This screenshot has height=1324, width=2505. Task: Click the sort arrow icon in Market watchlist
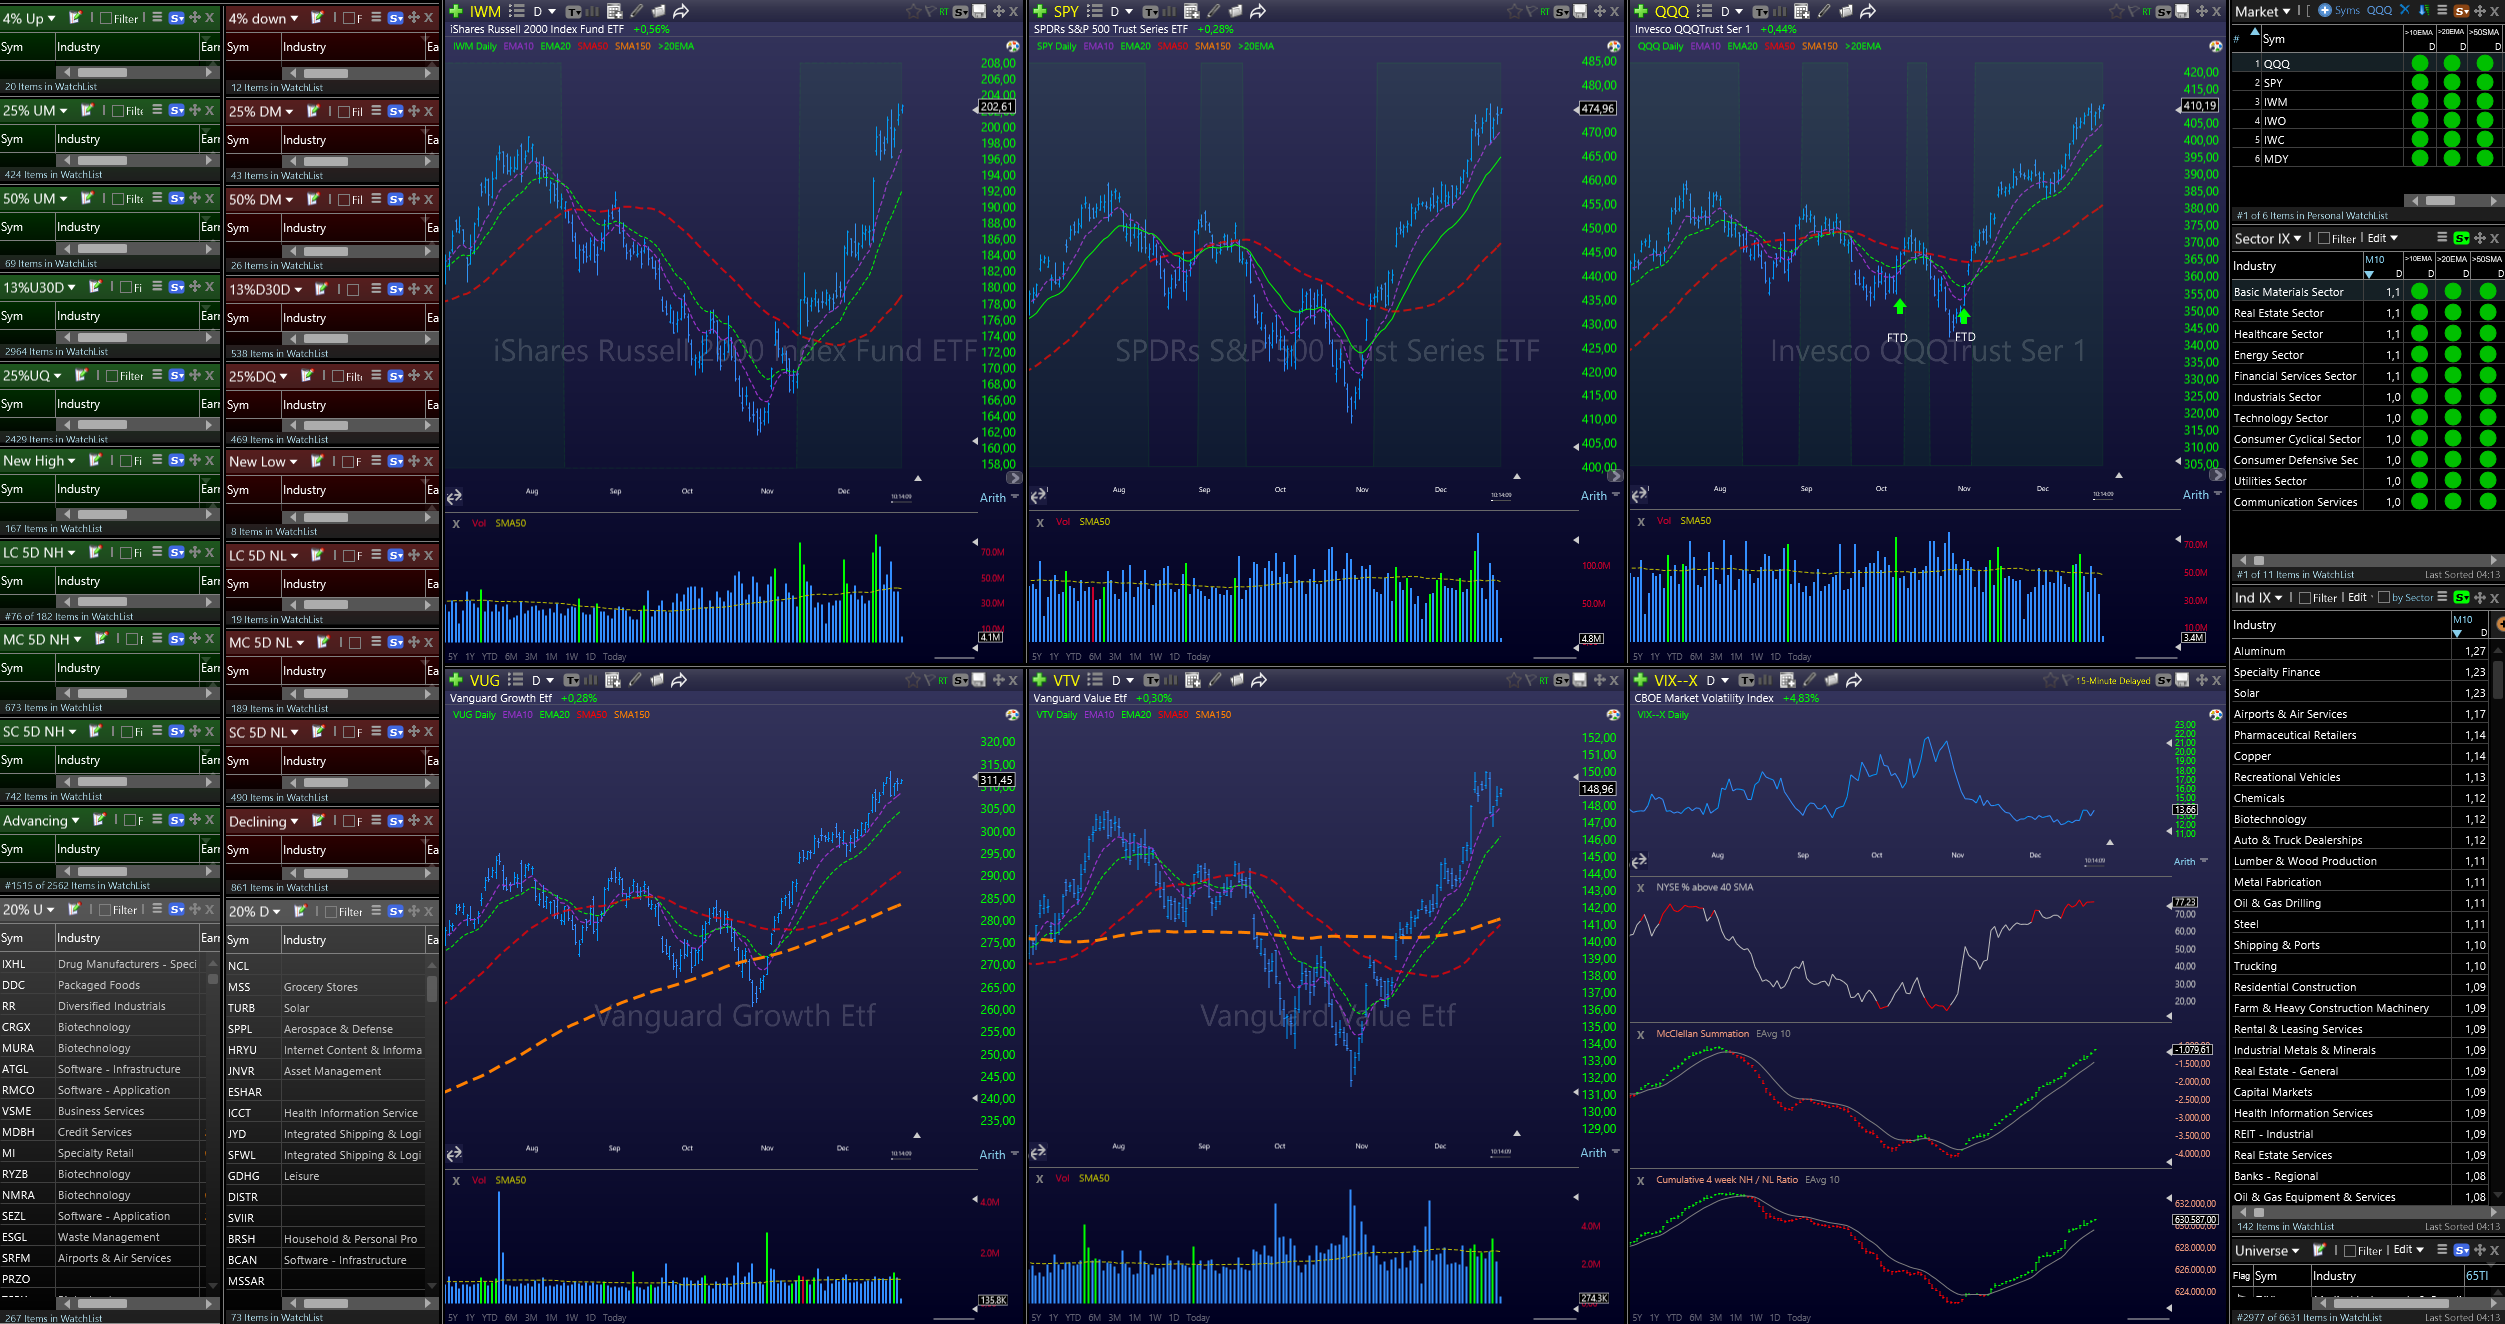pyautogui.click(x=2423, y=10)
